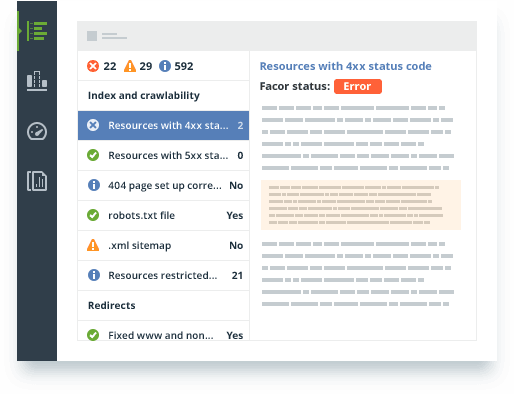
Task: Select Resources with 5xx status row
Action: pyautogui.click(x=163, y=155)
